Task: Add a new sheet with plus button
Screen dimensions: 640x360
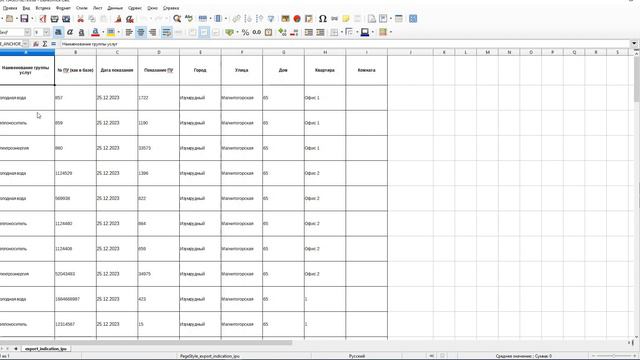Action: (x=16, y=349)
